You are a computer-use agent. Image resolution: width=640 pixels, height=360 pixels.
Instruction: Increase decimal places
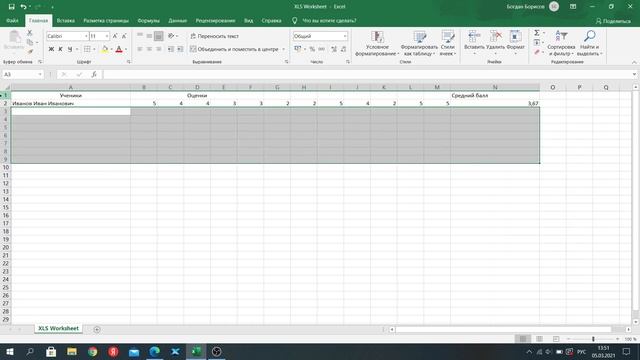334,49
